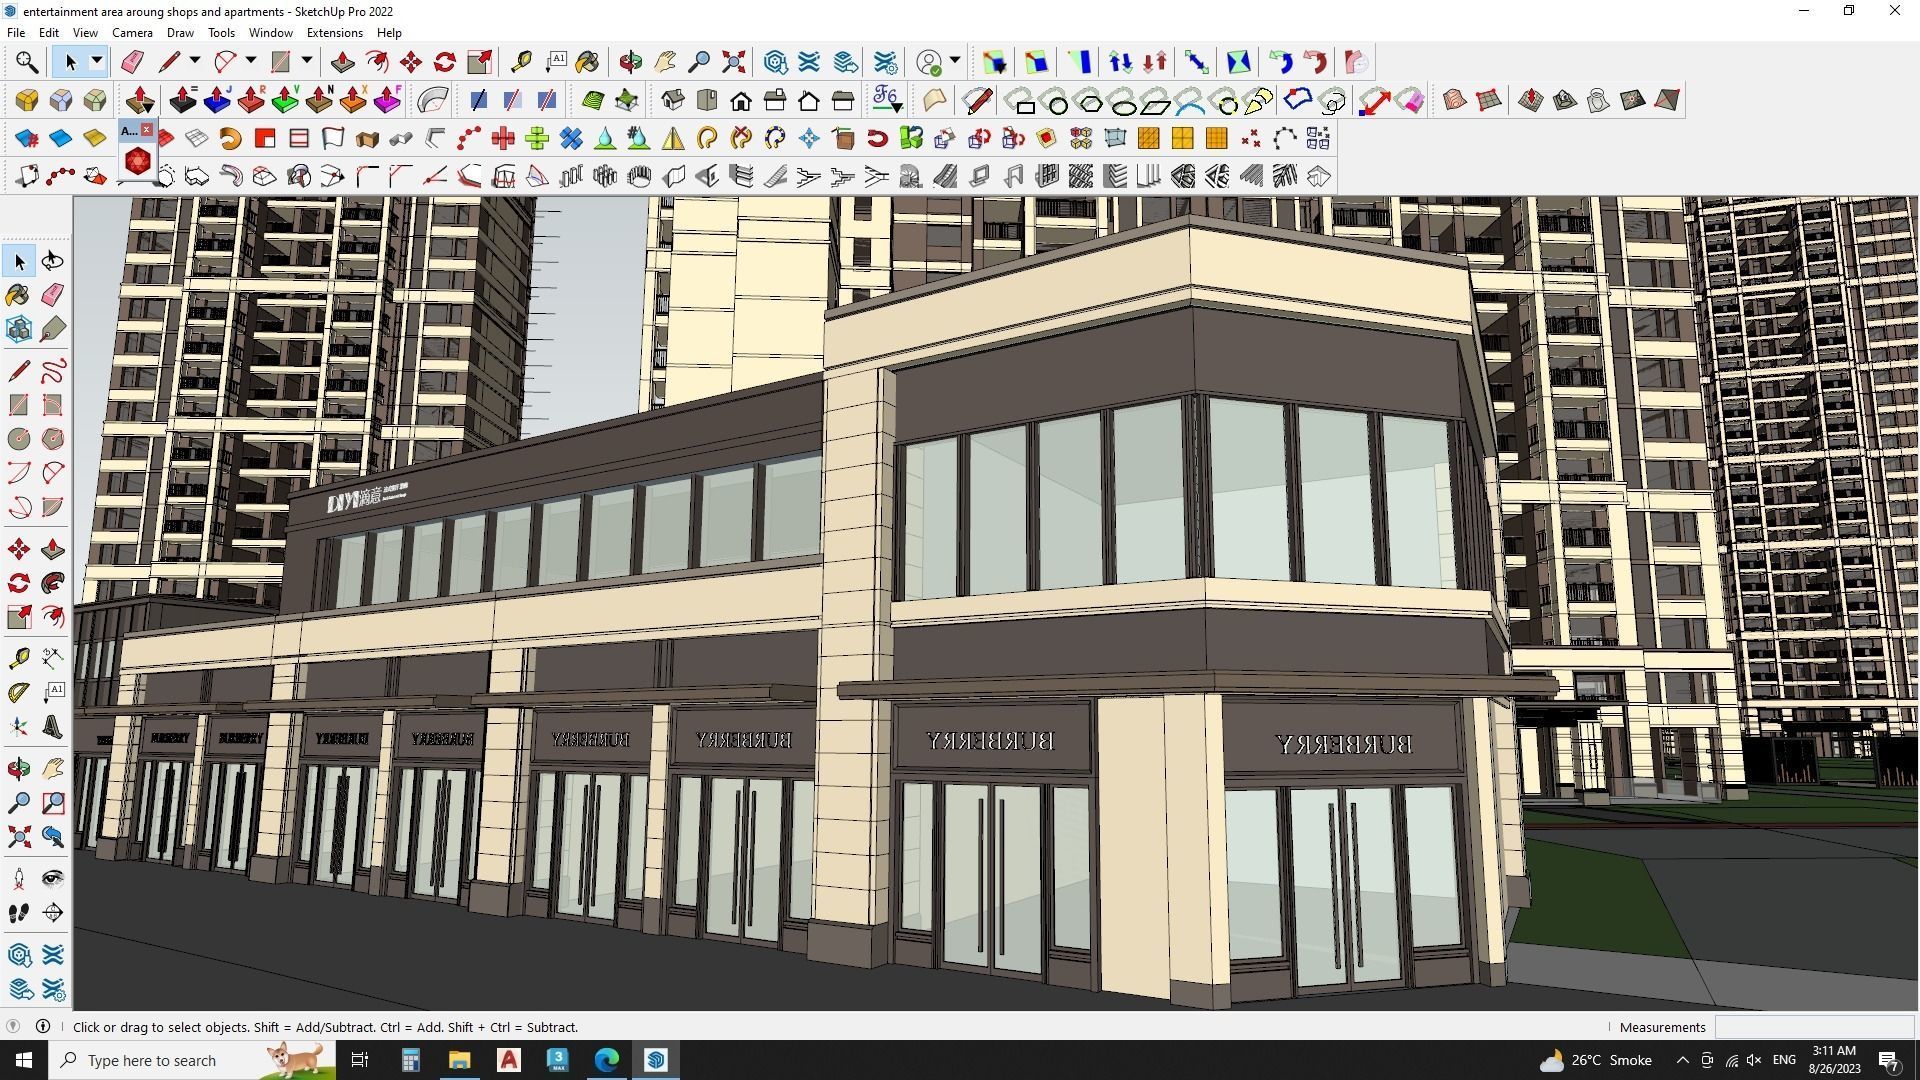Screen dimensions: 1920x1080
Task: Select the Tag tool
Action: click(x=53, y=329)
